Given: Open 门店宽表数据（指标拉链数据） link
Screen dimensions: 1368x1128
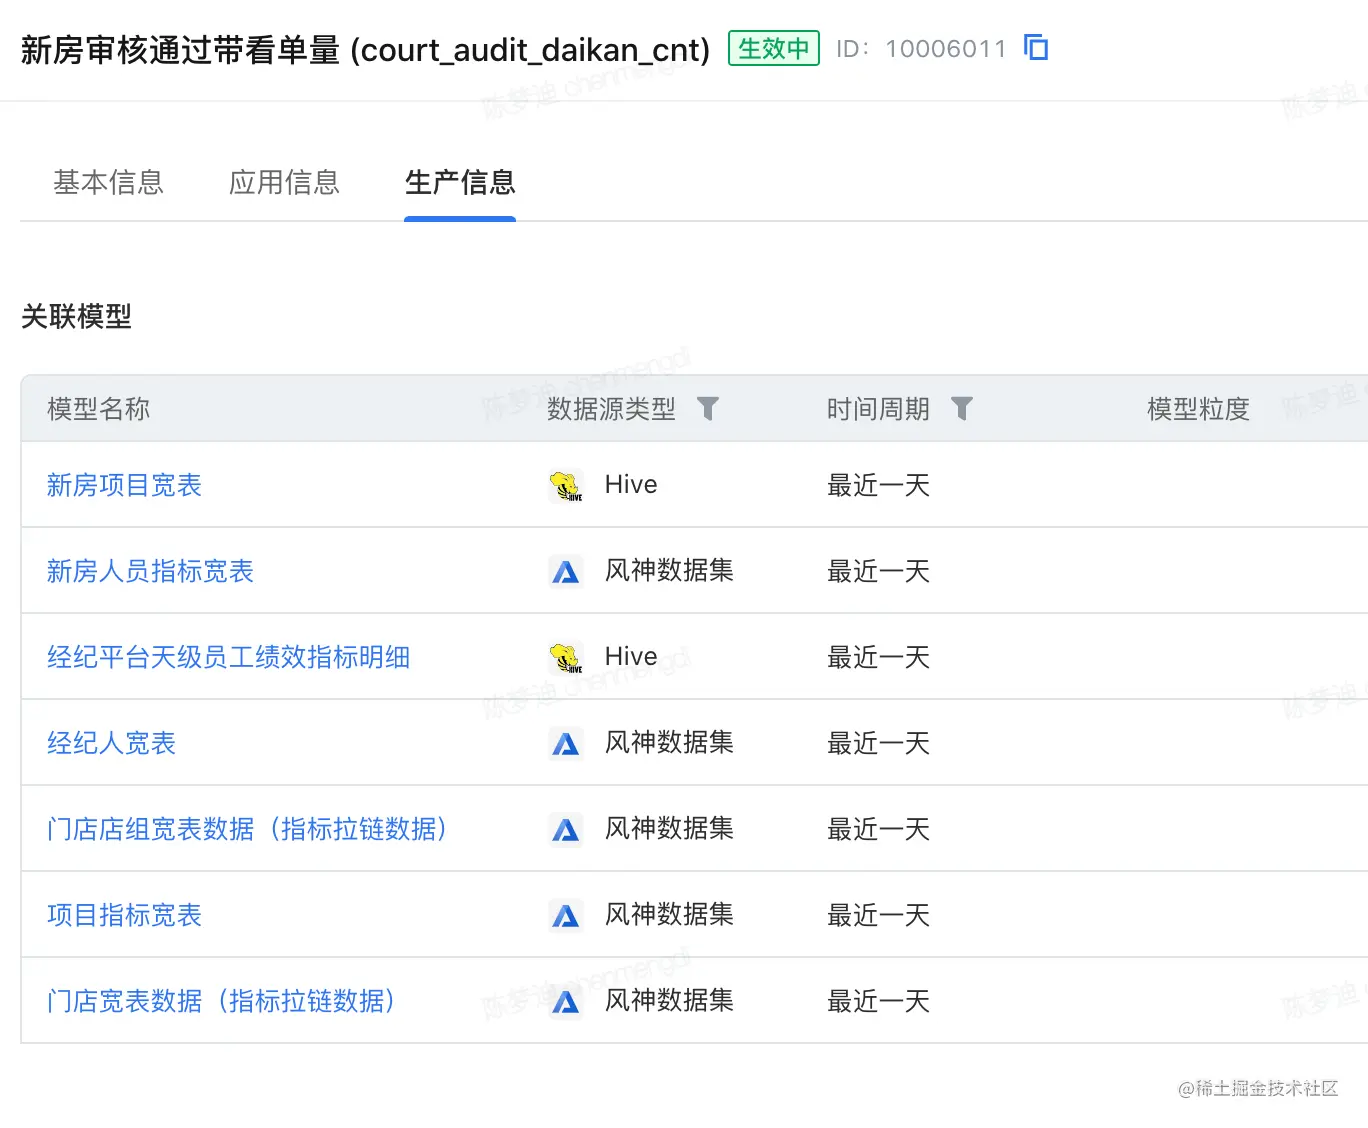Looking at the screenshot, I should pos(221,1001).
